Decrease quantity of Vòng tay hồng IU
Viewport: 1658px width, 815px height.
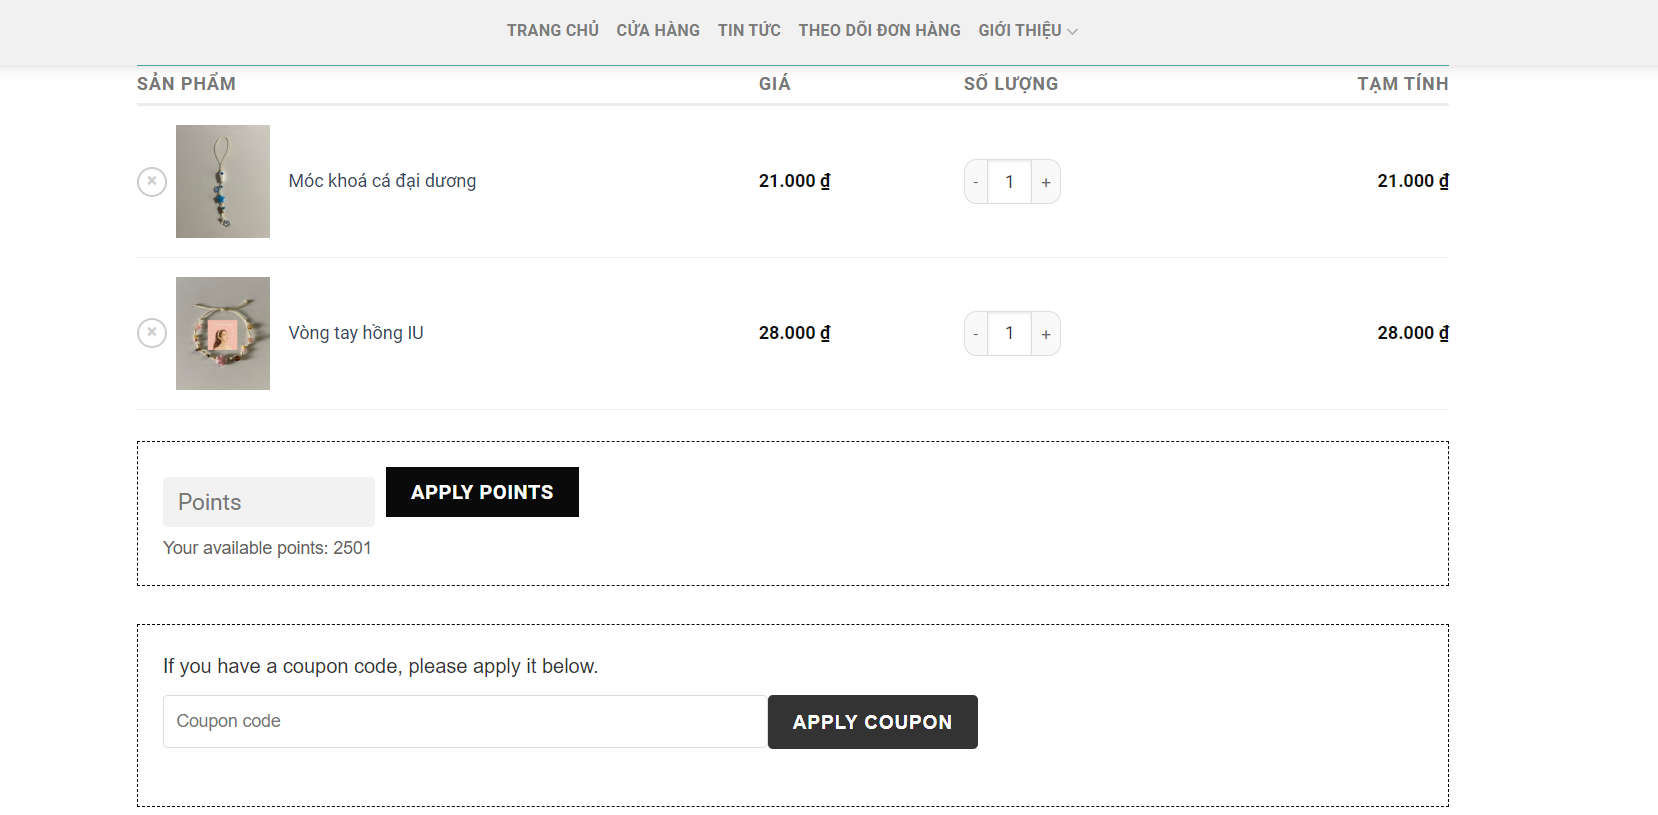976,334
